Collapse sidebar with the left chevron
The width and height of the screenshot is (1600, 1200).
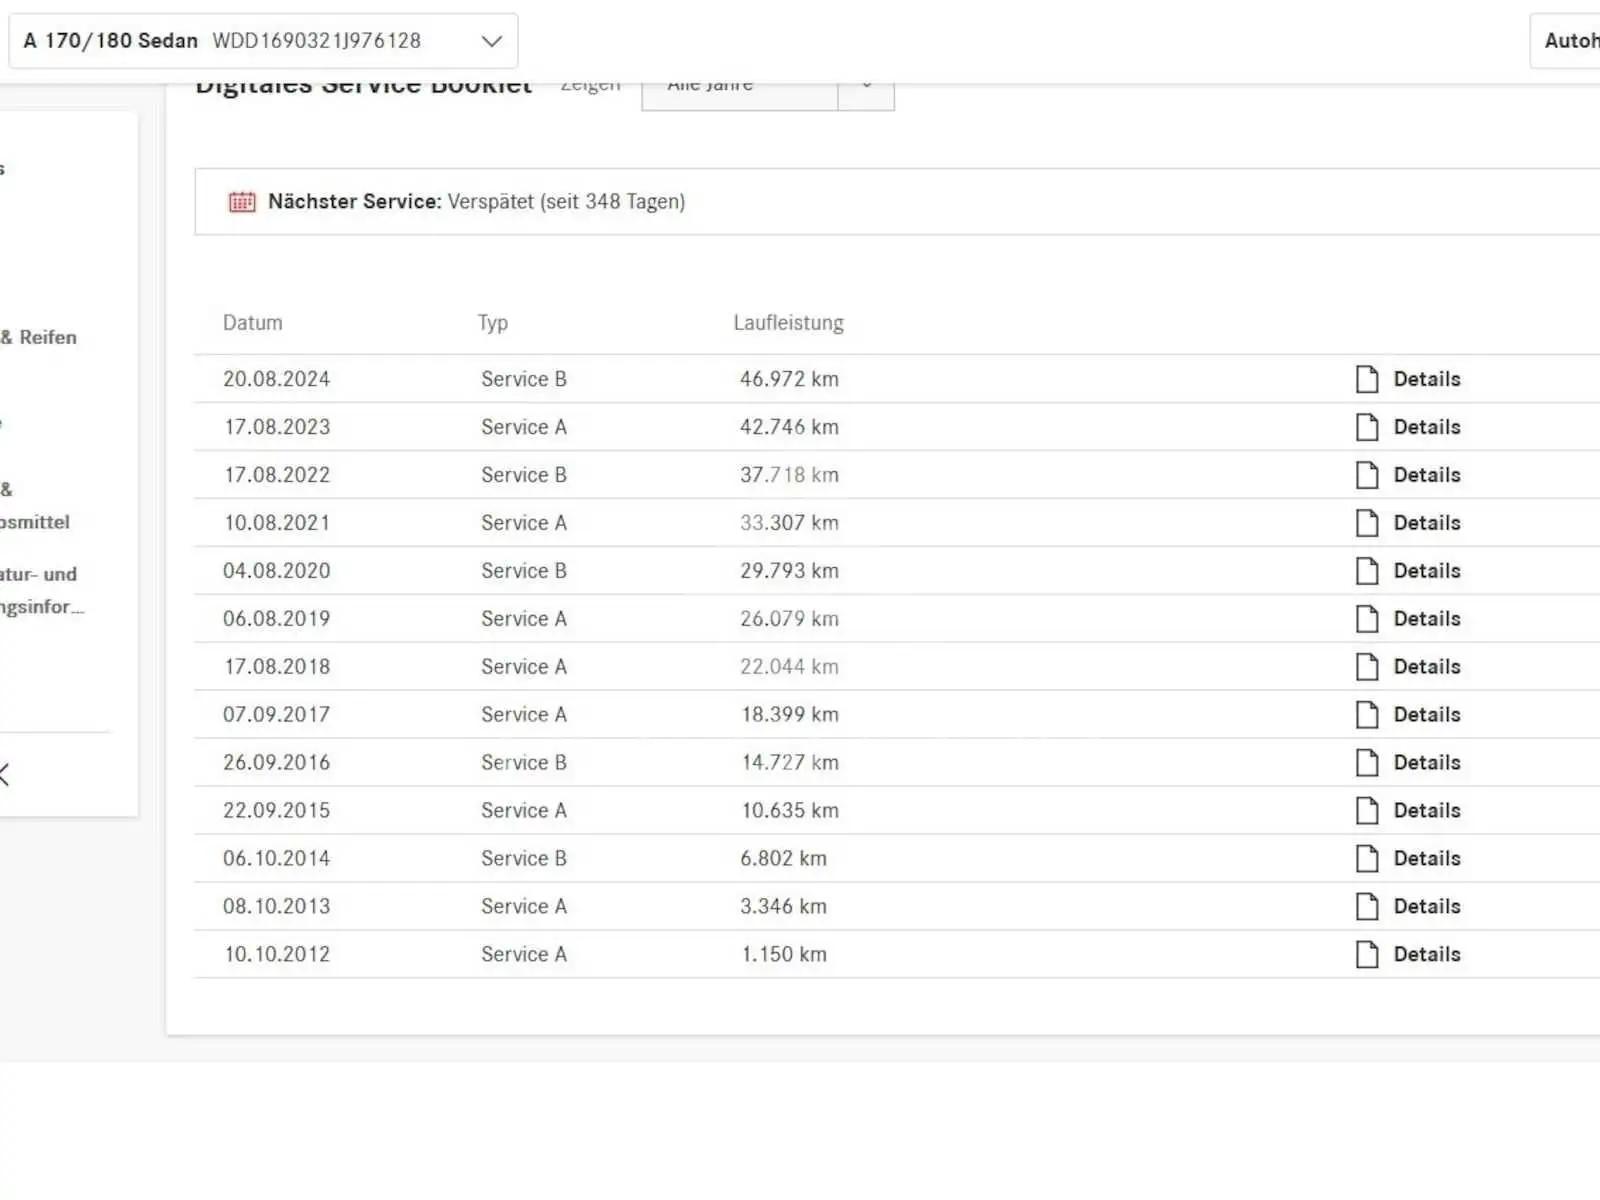[x=4, y=774]
